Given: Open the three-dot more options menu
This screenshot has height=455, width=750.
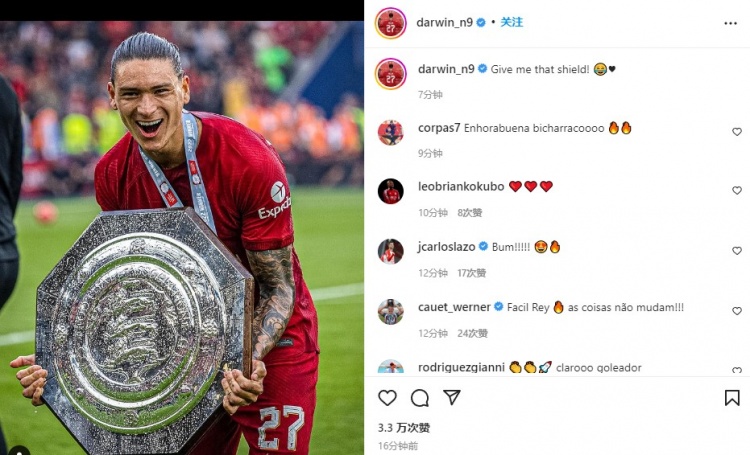Looking at the screenshot, I should [730, 23].
